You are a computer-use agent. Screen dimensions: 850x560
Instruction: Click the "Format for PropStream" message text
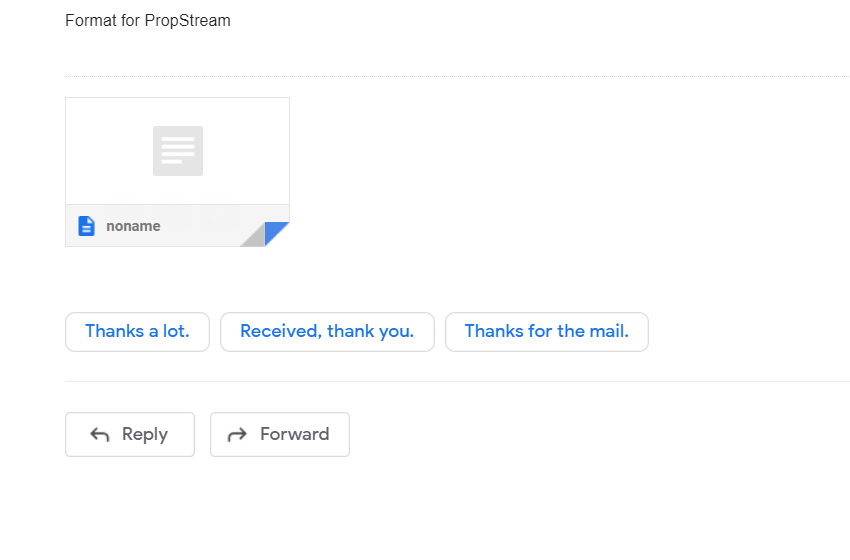(148, 21)
